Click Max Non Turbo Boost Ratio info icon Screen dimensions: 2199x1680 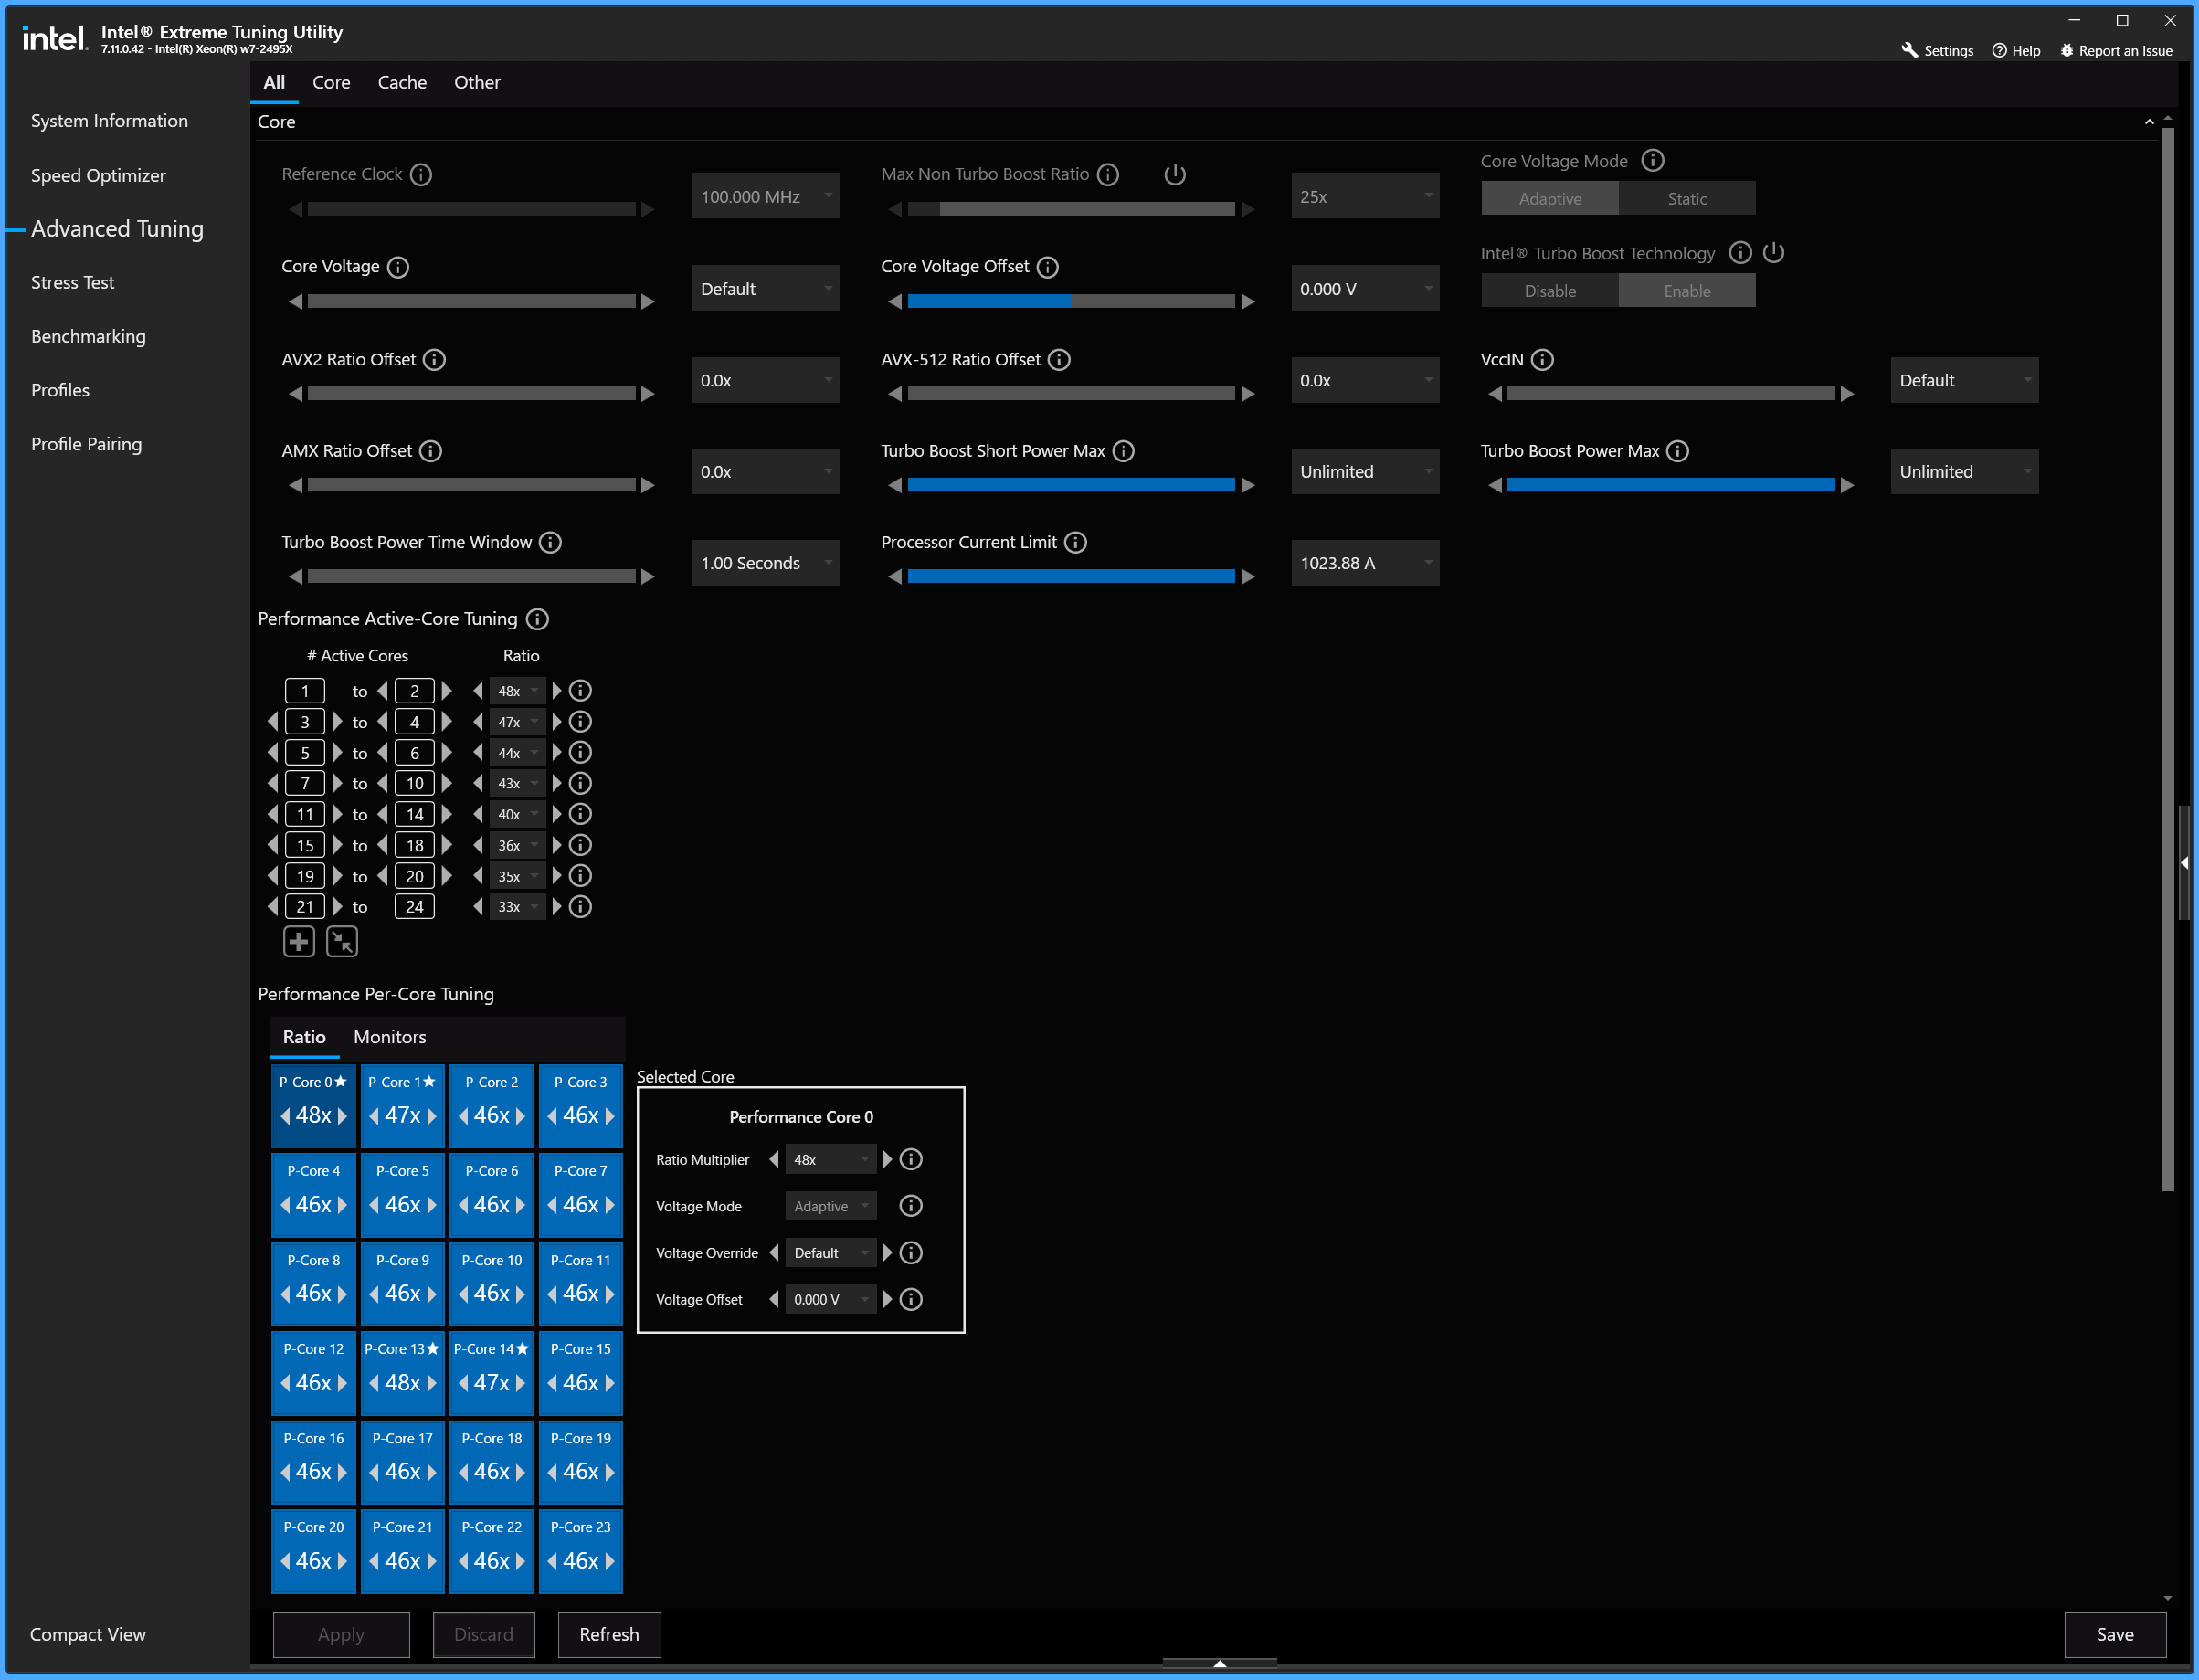1108,175
